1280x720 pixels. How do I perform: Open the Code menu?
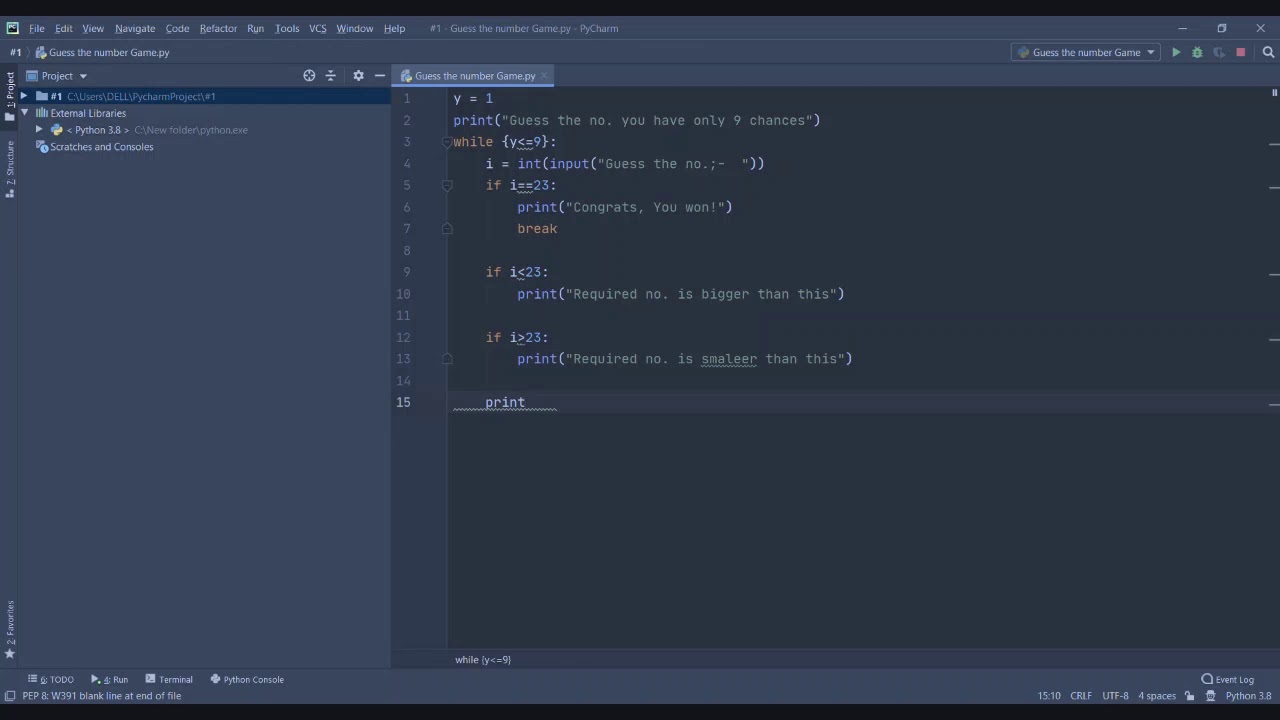click(x=177, y=28)
